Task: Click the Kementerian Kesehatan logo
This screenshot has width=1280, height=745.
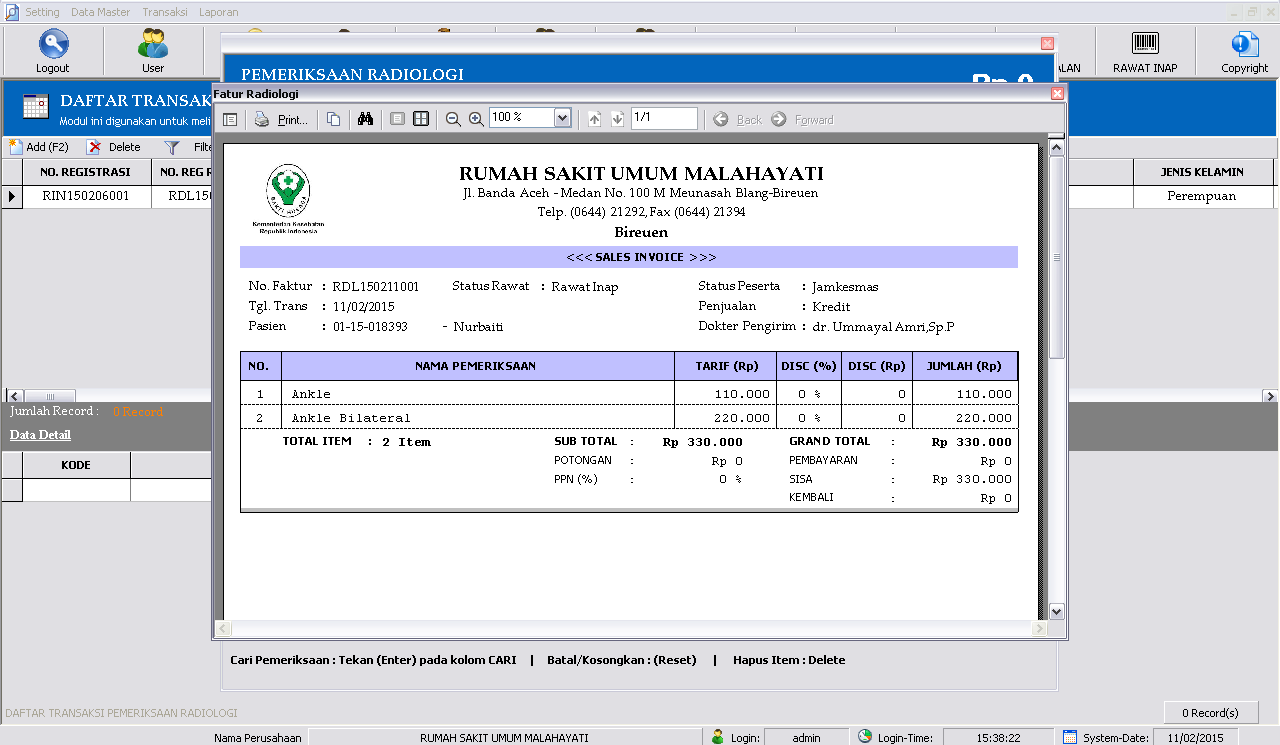Action: point(288,198)
